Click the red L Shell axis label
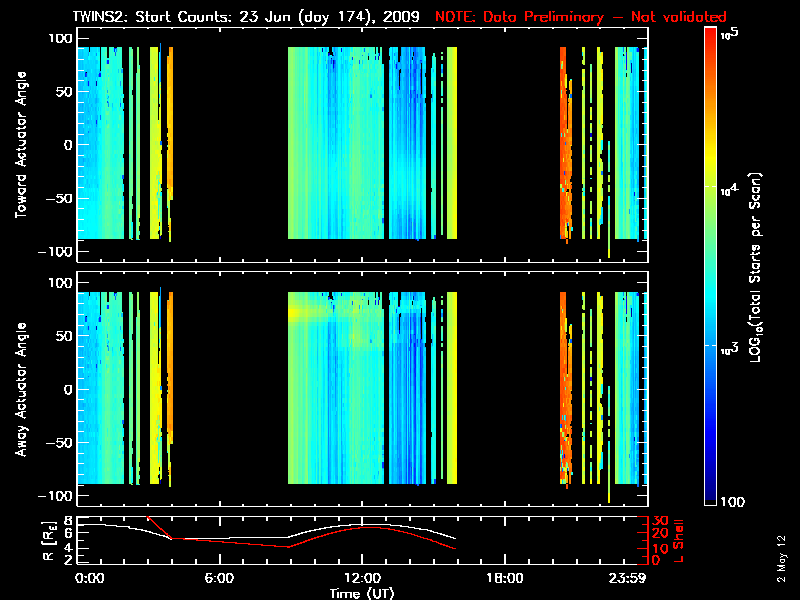The height and width of the screenshot is (600, 800). [678, 540]
